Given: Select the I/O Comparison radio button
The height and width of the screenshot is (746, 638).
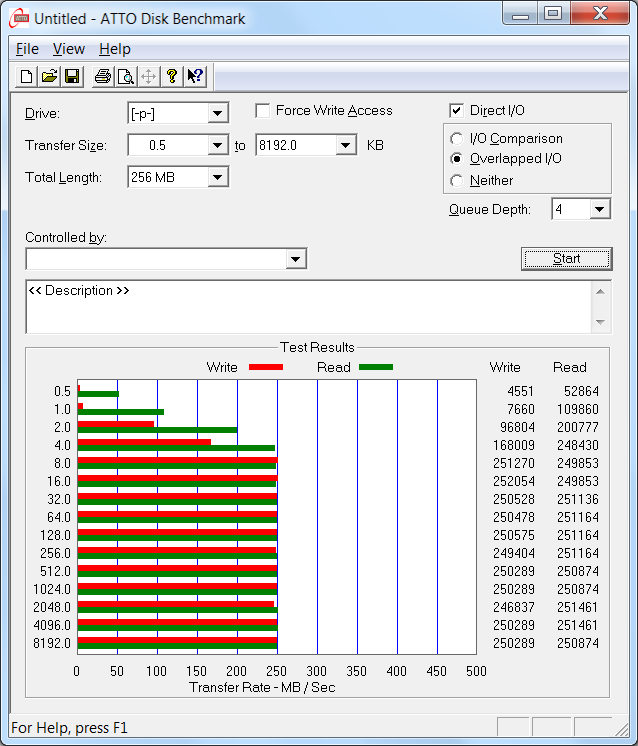Looking at the screenshot, I should pos(456,138).
